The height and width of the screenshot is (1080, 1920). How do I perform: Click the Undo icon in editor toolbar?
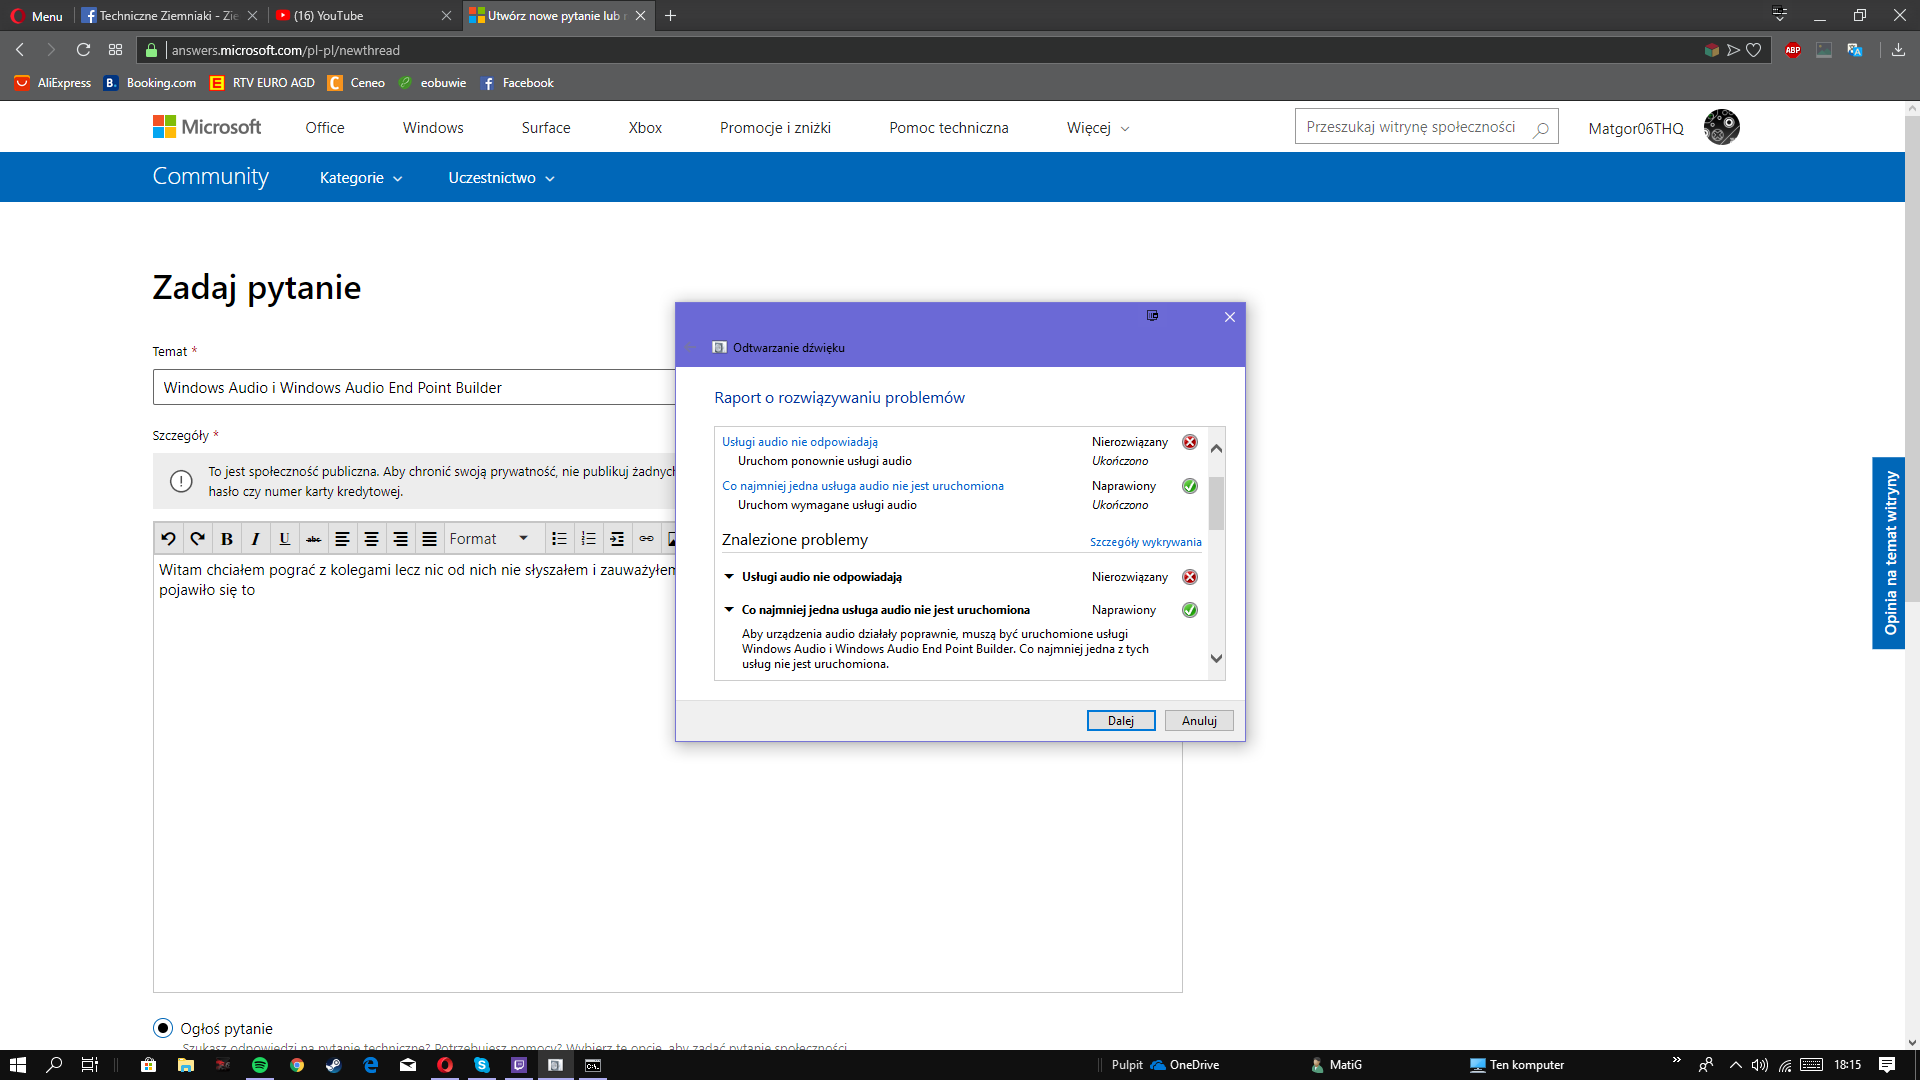(167, 538)
